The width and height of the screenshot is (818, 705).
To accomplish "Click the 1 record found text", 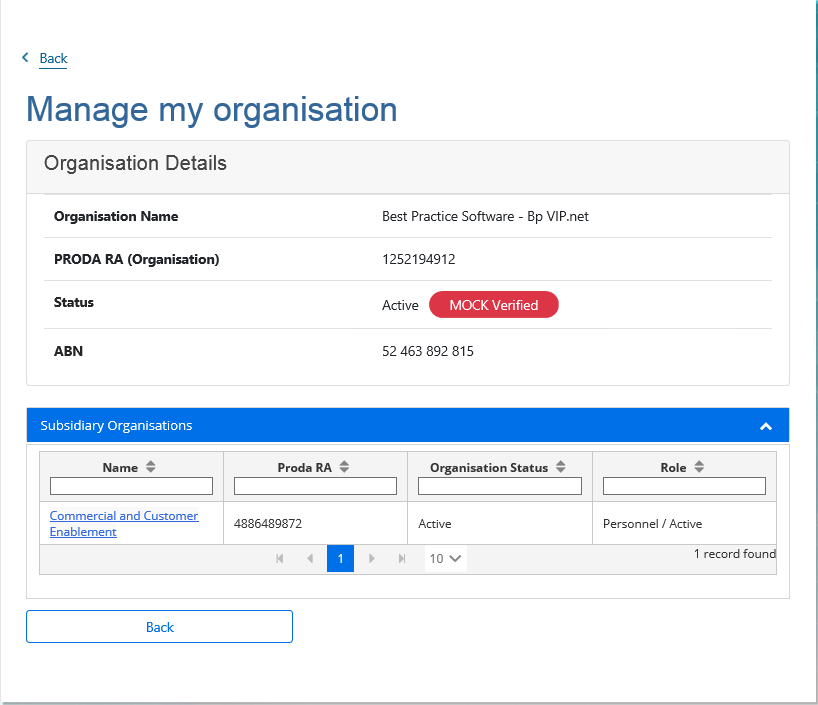I will click(x=735, y=554).
